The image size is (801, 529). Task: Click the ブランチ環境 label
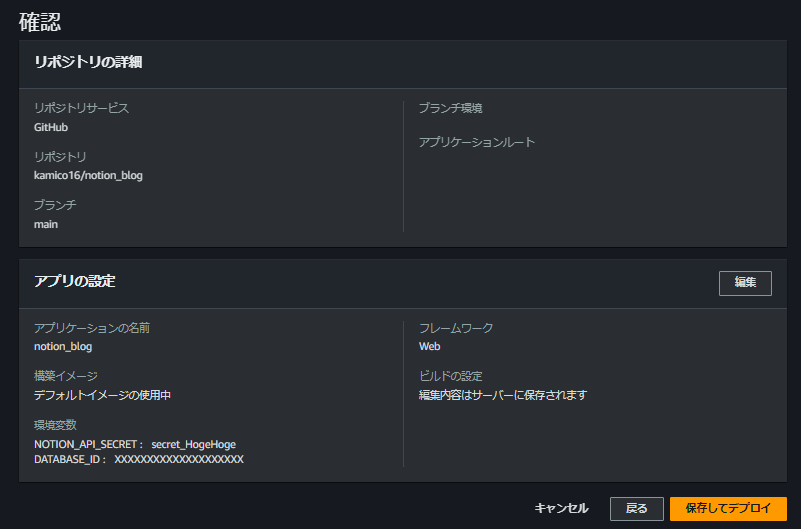click(x=451, y=108)
